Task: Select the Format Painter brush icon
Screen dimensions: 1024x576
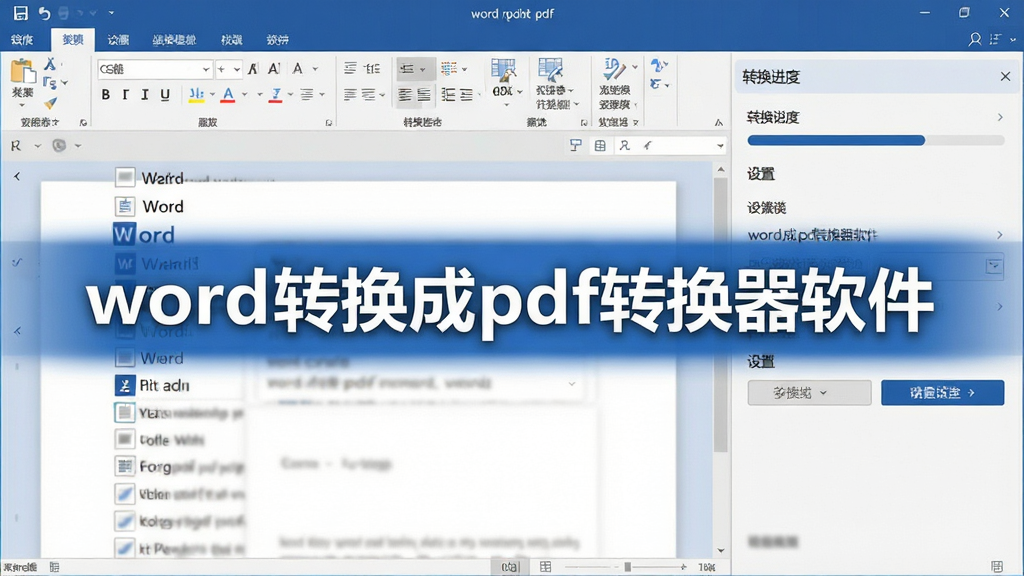Action: pos(50,103)
